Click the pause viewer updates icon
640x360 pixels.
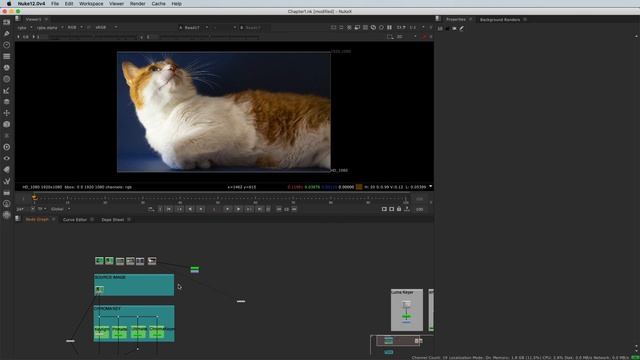coord(389,27)
